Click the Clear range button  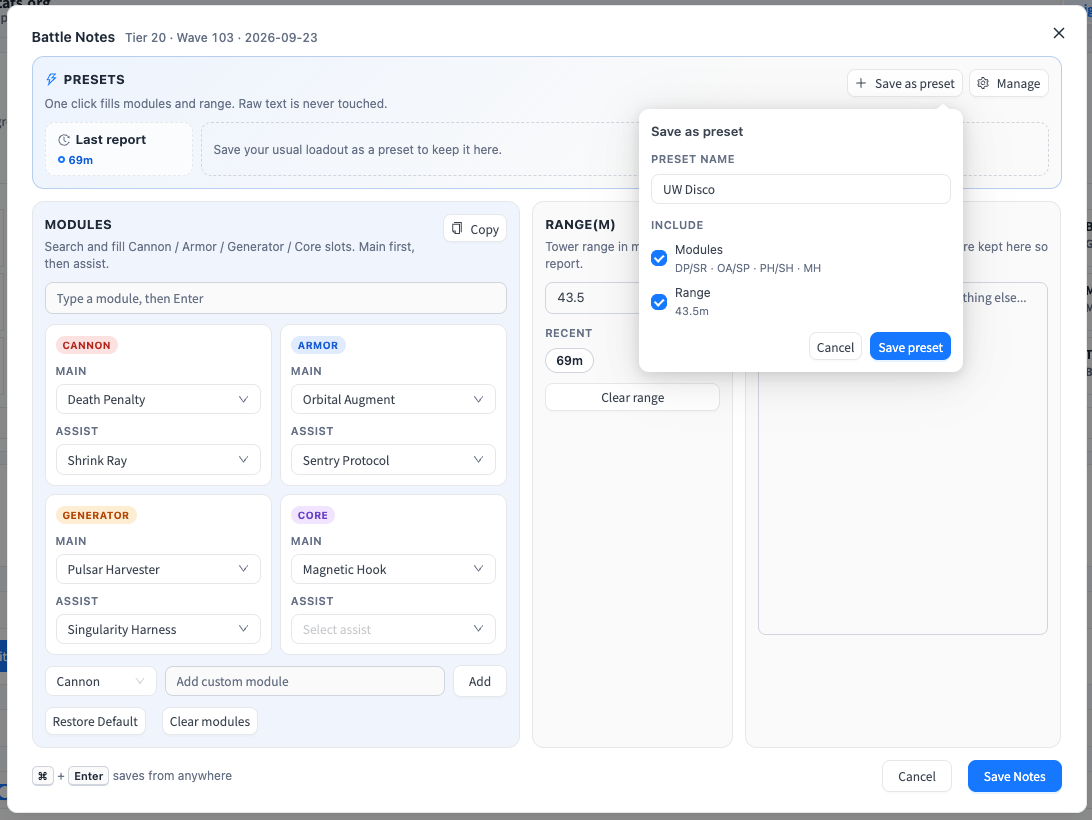tap(632, 397)
